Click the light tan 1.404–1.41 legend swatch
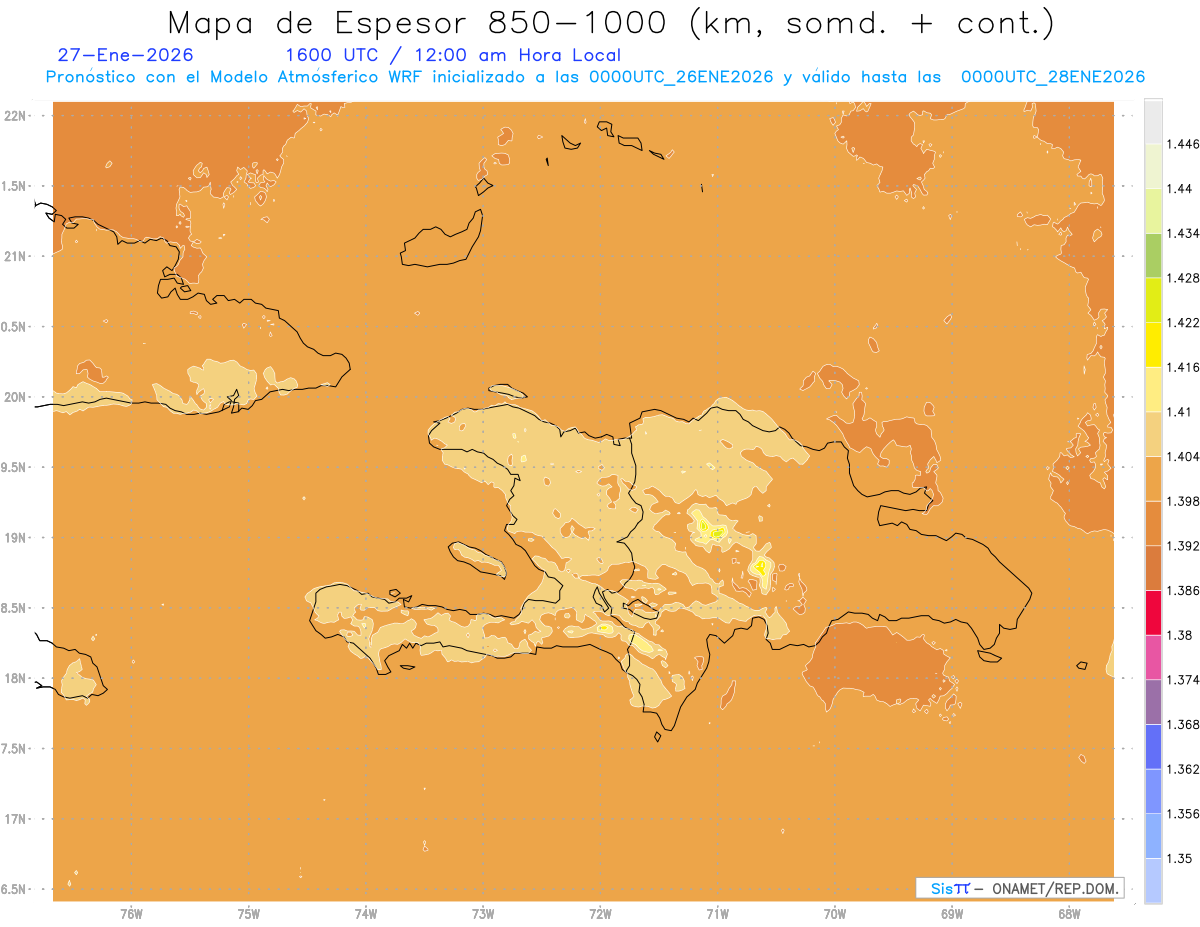Image resolution: width=1200 pixels, height=927 pixels. 1153,433
